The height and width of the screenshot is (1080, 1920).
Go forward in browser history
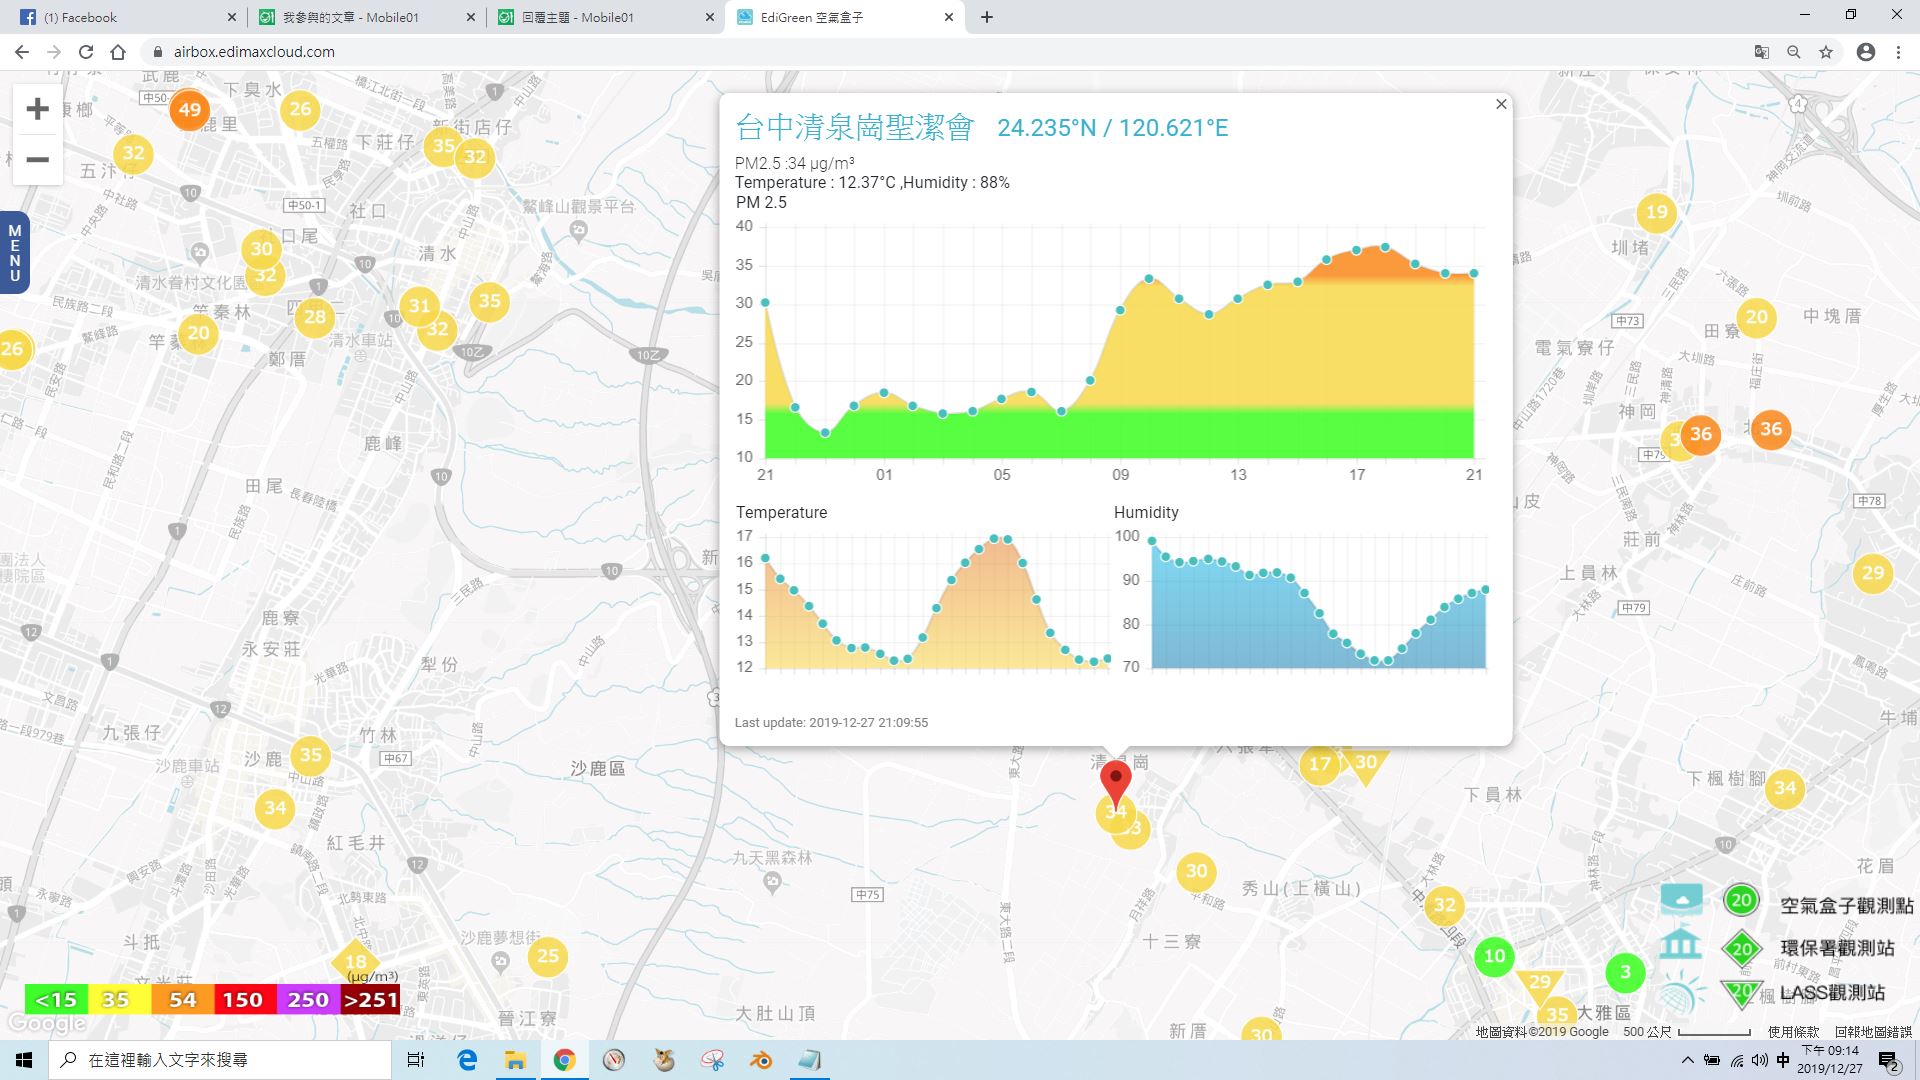54,52
